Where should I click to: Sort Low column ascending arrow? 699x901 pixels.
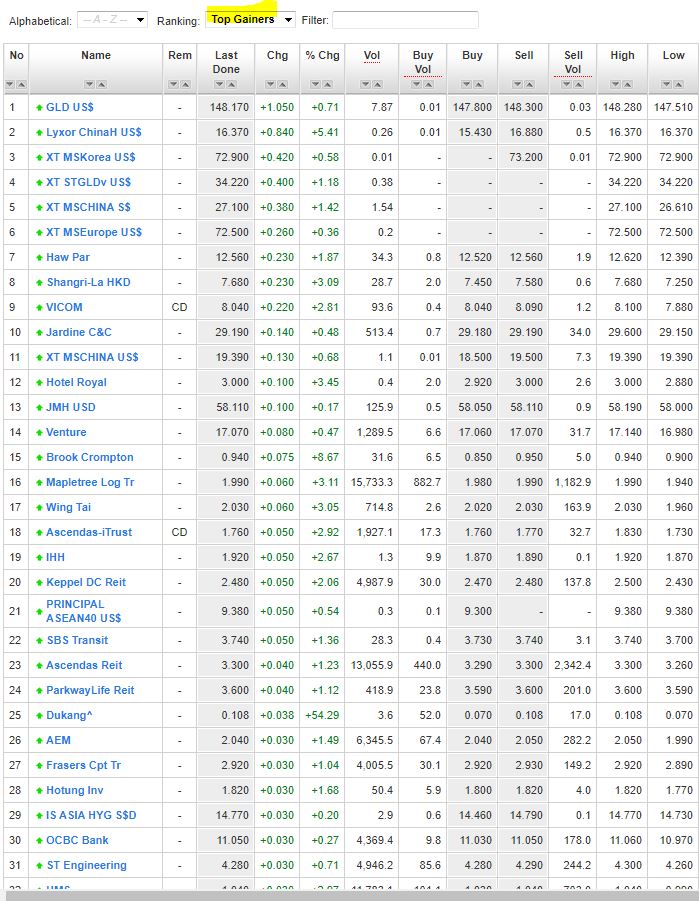(679, 84)
